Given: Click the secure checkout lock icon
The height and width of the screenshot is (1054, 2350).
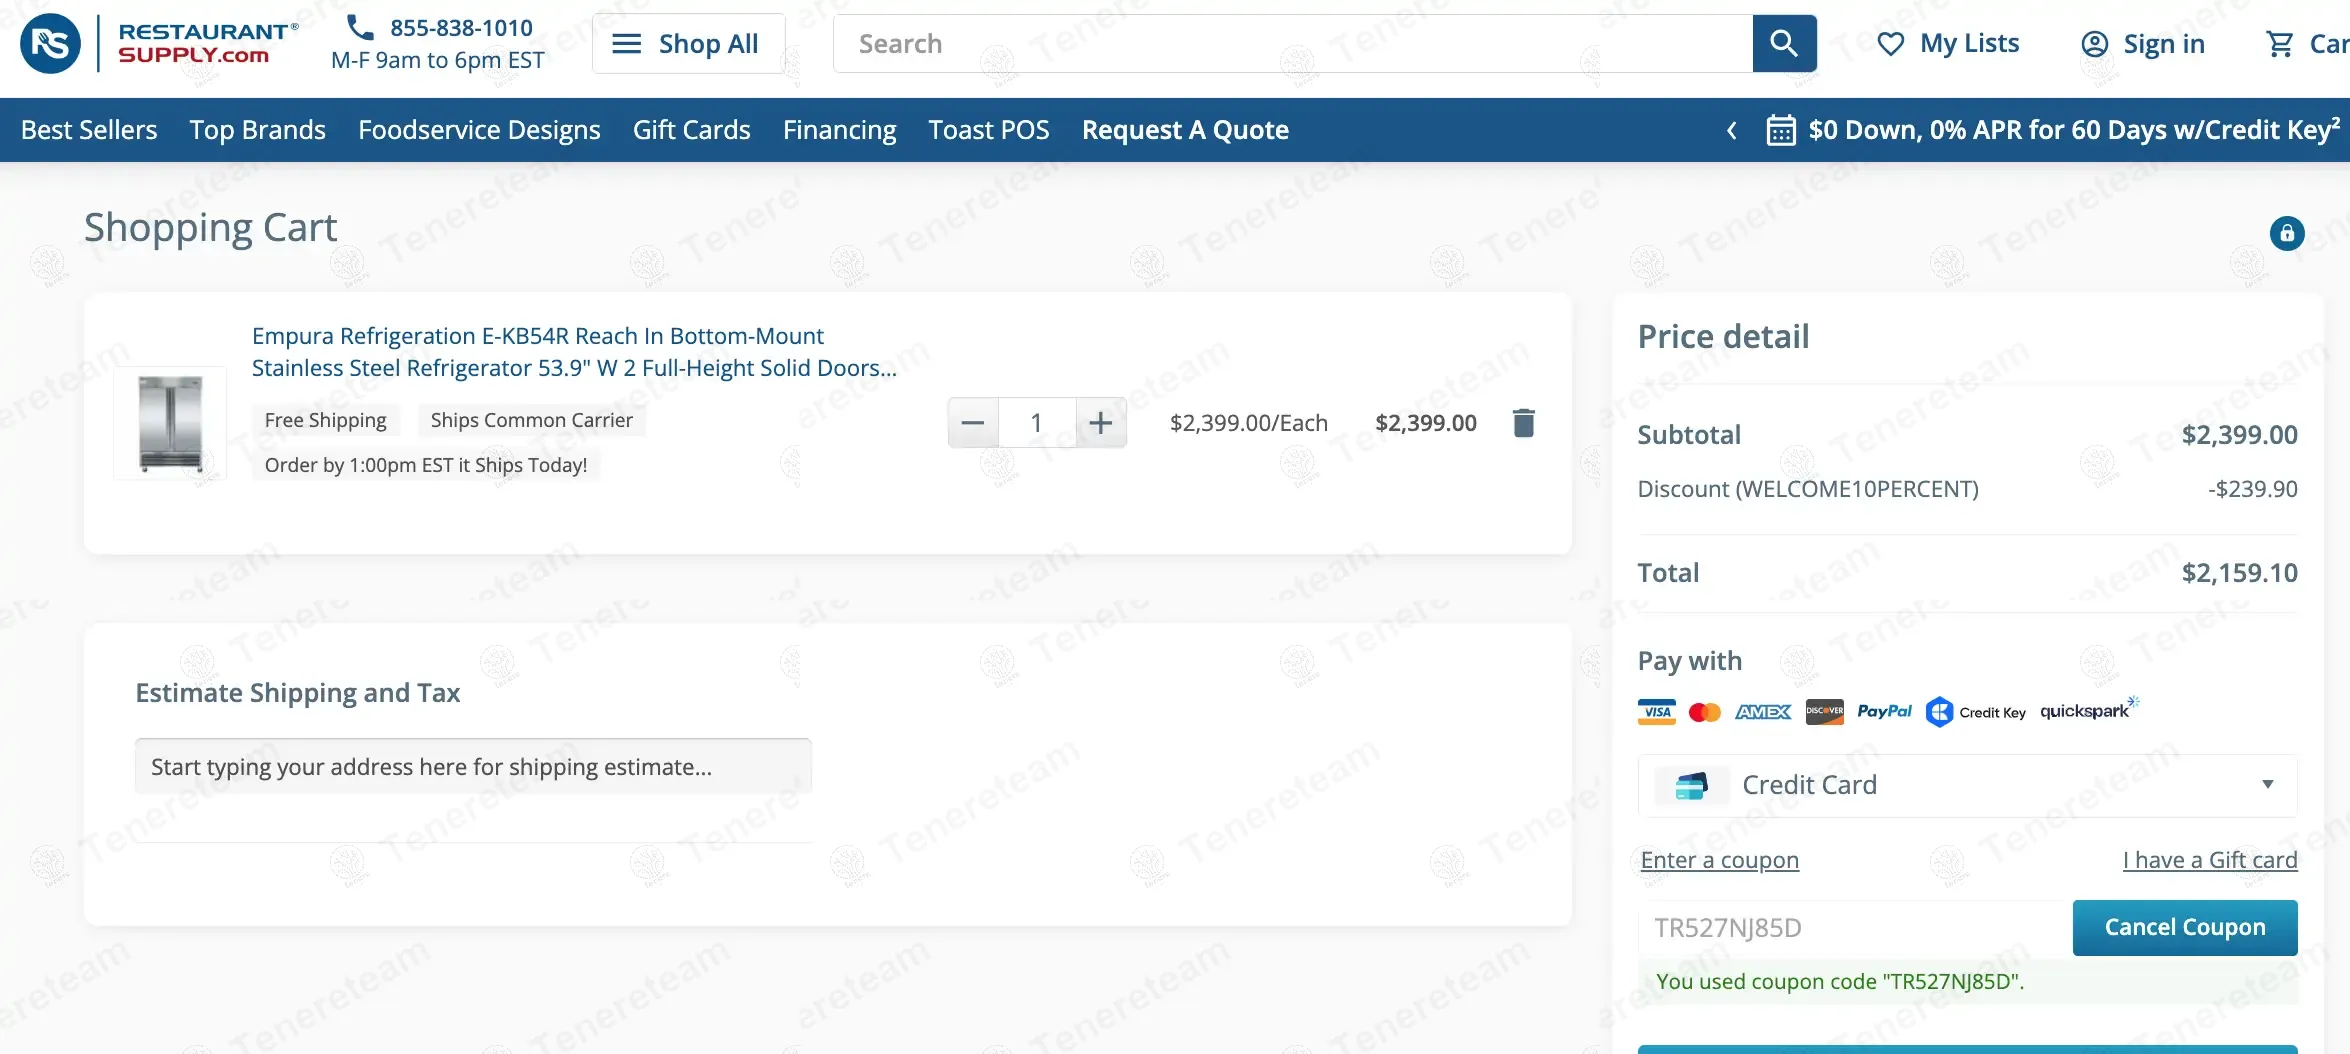Looking at the screenshot, I should (x=2286, y=233).
